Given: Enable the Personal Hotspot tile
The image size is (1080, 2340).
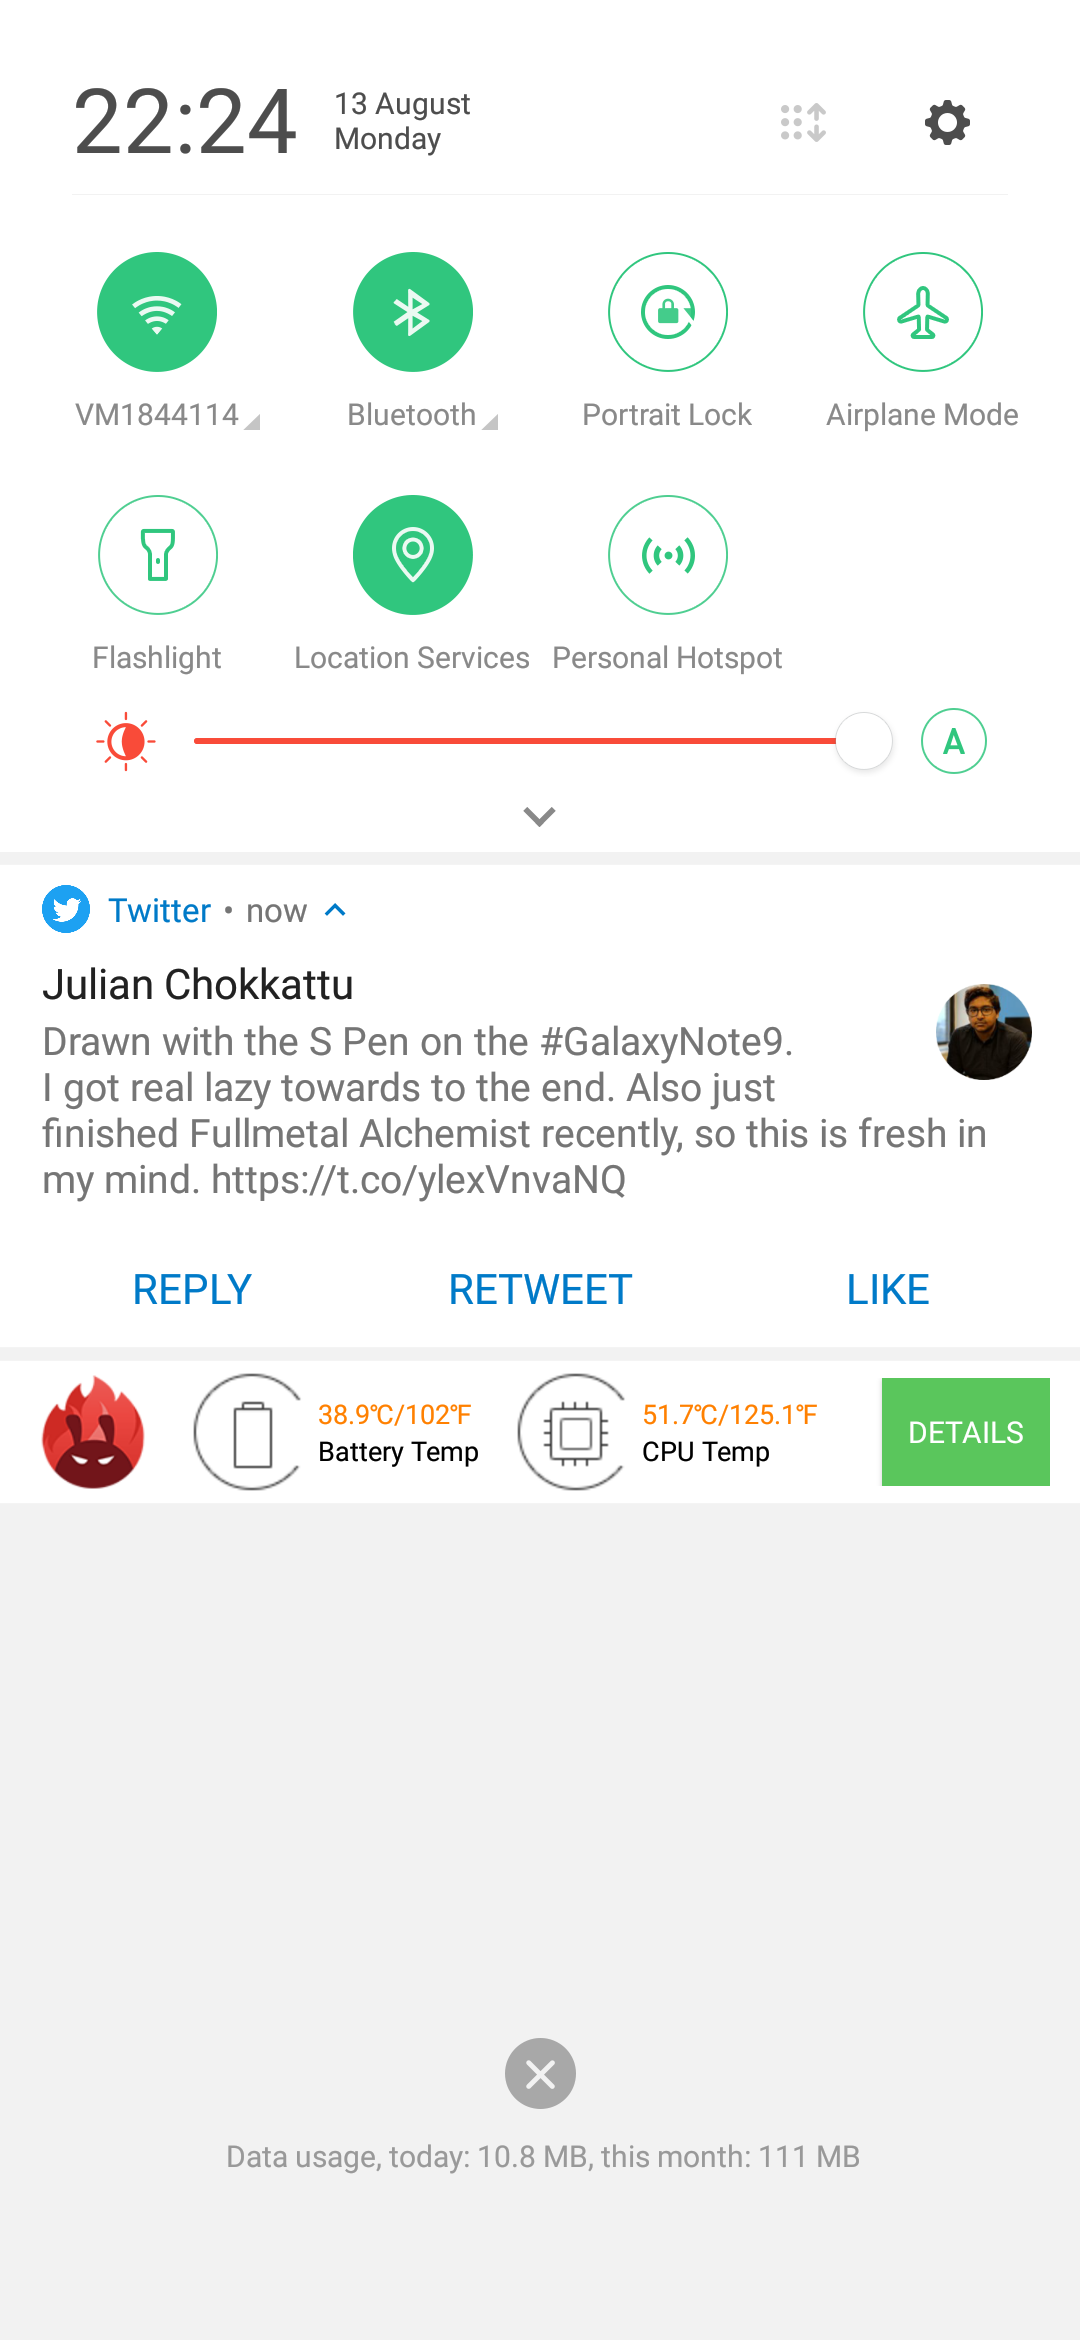Looking at the screenshot, I should point(668,555).
